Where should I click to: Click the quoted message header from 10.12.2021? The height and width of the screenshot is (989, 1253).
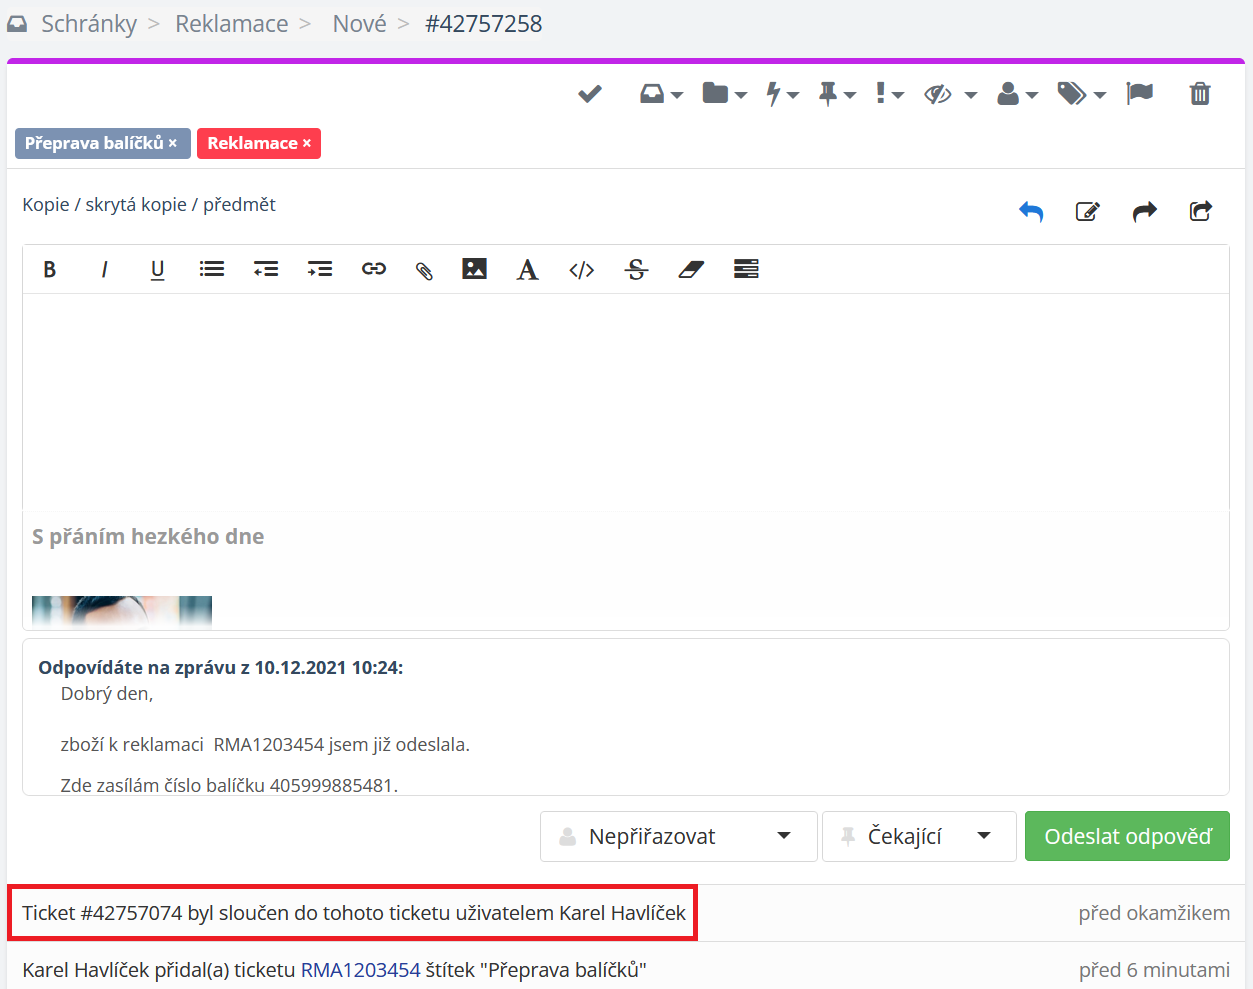221,668
